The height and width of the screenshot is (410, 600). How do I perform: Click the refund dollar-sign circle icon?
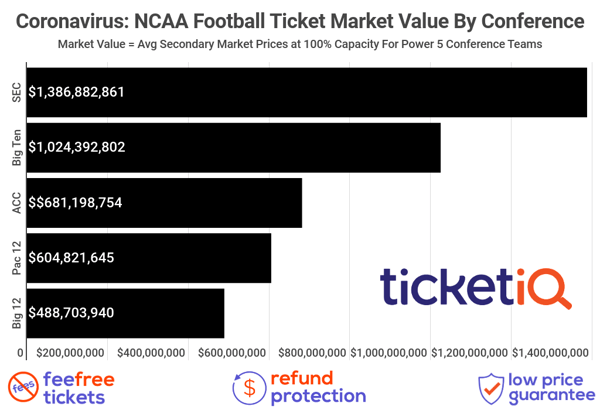point(249,388)
